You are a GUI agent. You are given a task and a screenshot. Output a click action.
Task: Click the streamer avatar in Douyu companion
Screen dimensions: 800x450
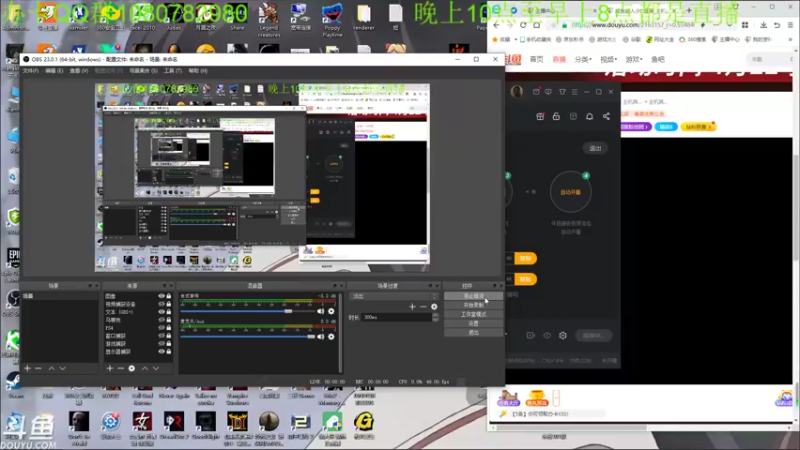pyautogui.click(x=517, y=91)
